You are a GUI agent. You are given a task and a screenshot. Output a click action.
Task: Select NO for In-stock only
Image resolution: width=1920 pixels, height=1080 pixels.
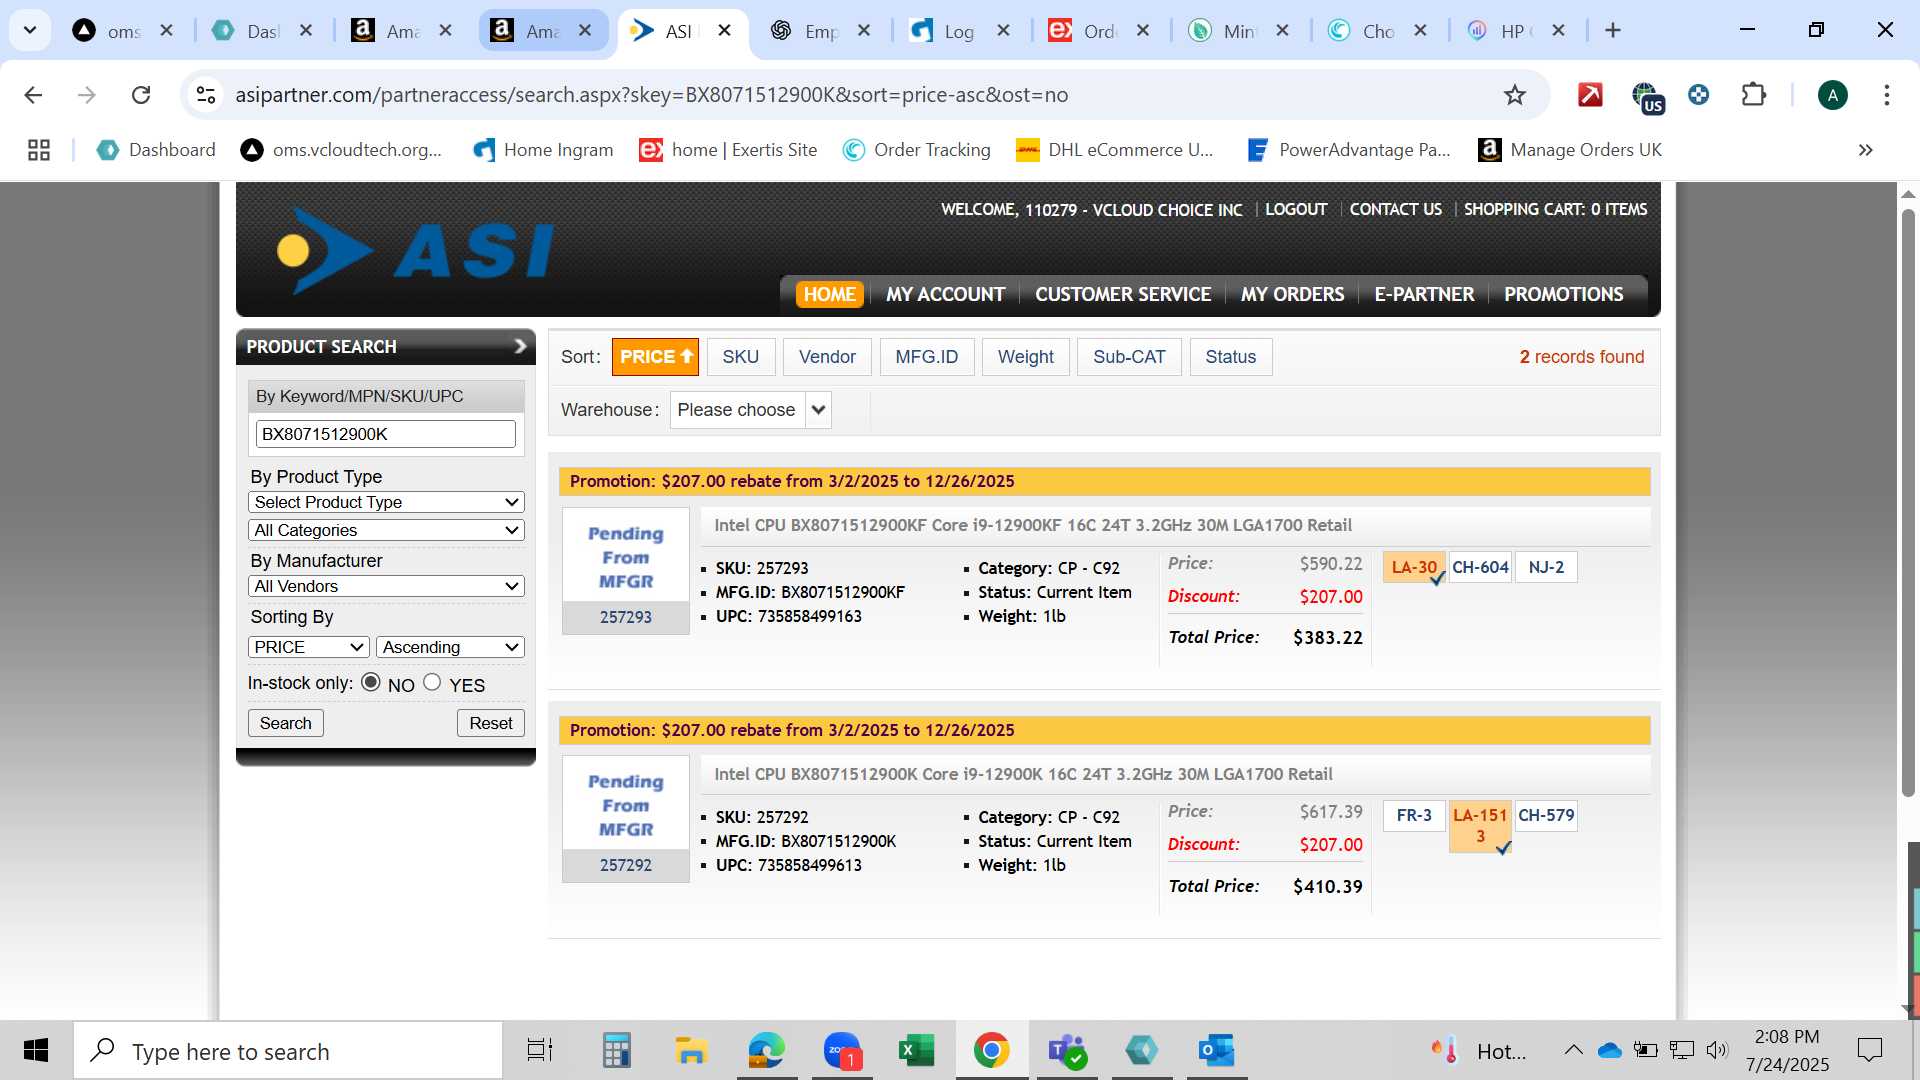click(371, 682)
